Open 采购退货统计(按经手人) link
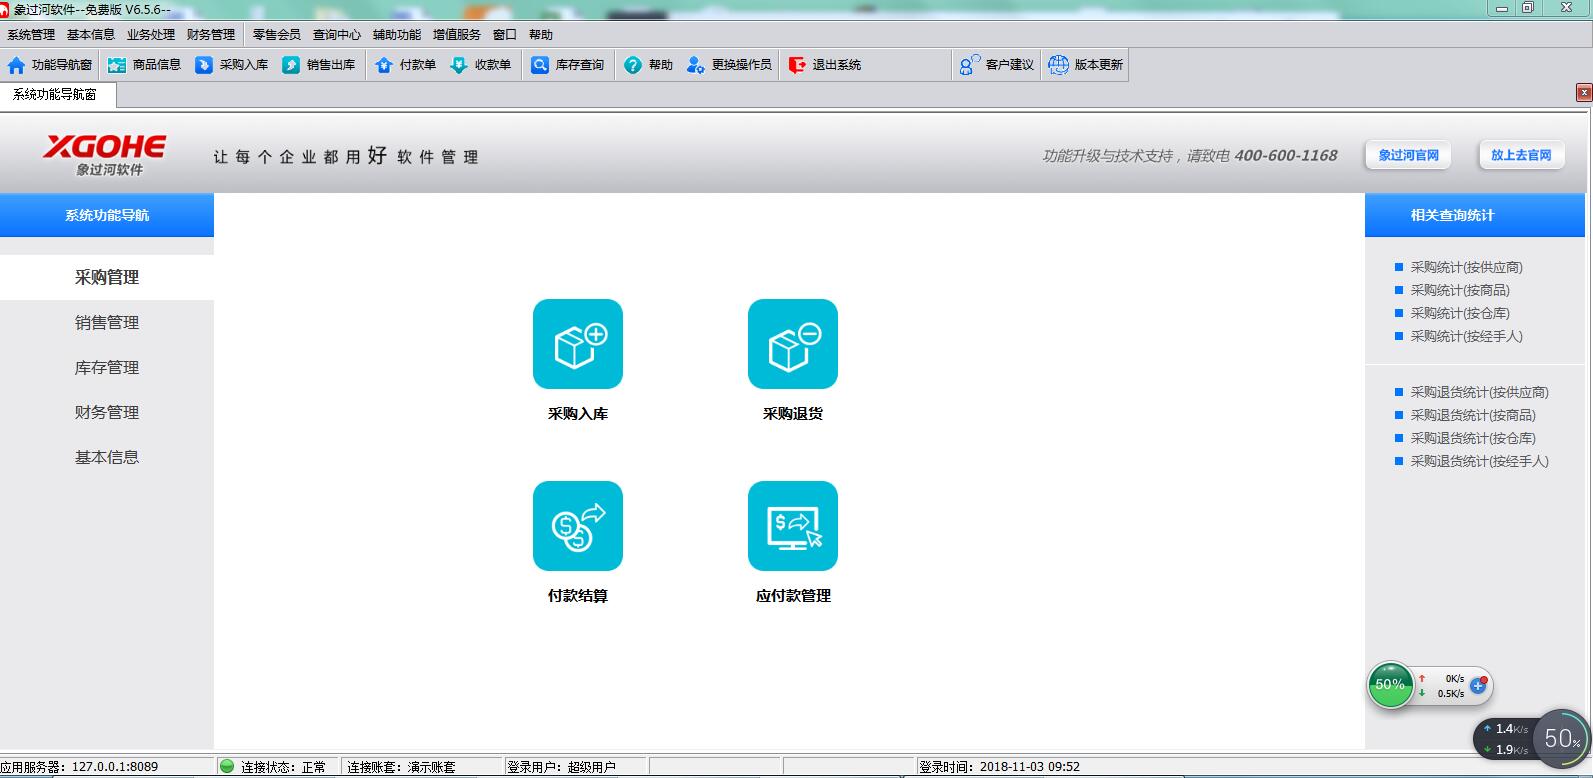 pyautogui.click(x=1479, y=461)
